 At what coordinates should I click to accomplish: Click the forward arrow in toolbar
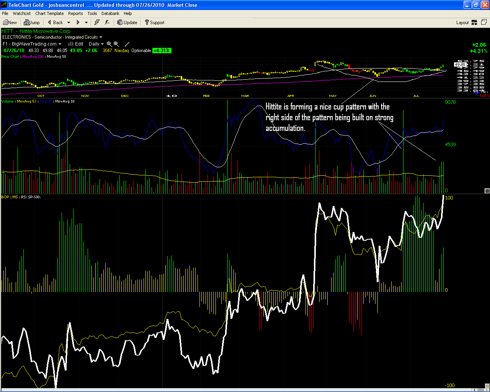coord(78,22)
